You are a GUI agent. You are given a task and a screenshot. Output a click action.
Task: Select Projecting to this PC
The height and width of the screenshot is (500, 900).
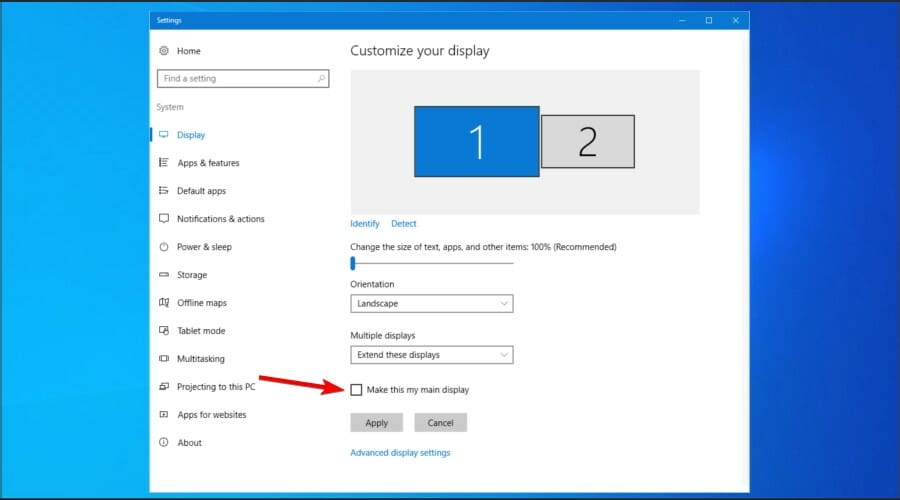tap(216, 387)
